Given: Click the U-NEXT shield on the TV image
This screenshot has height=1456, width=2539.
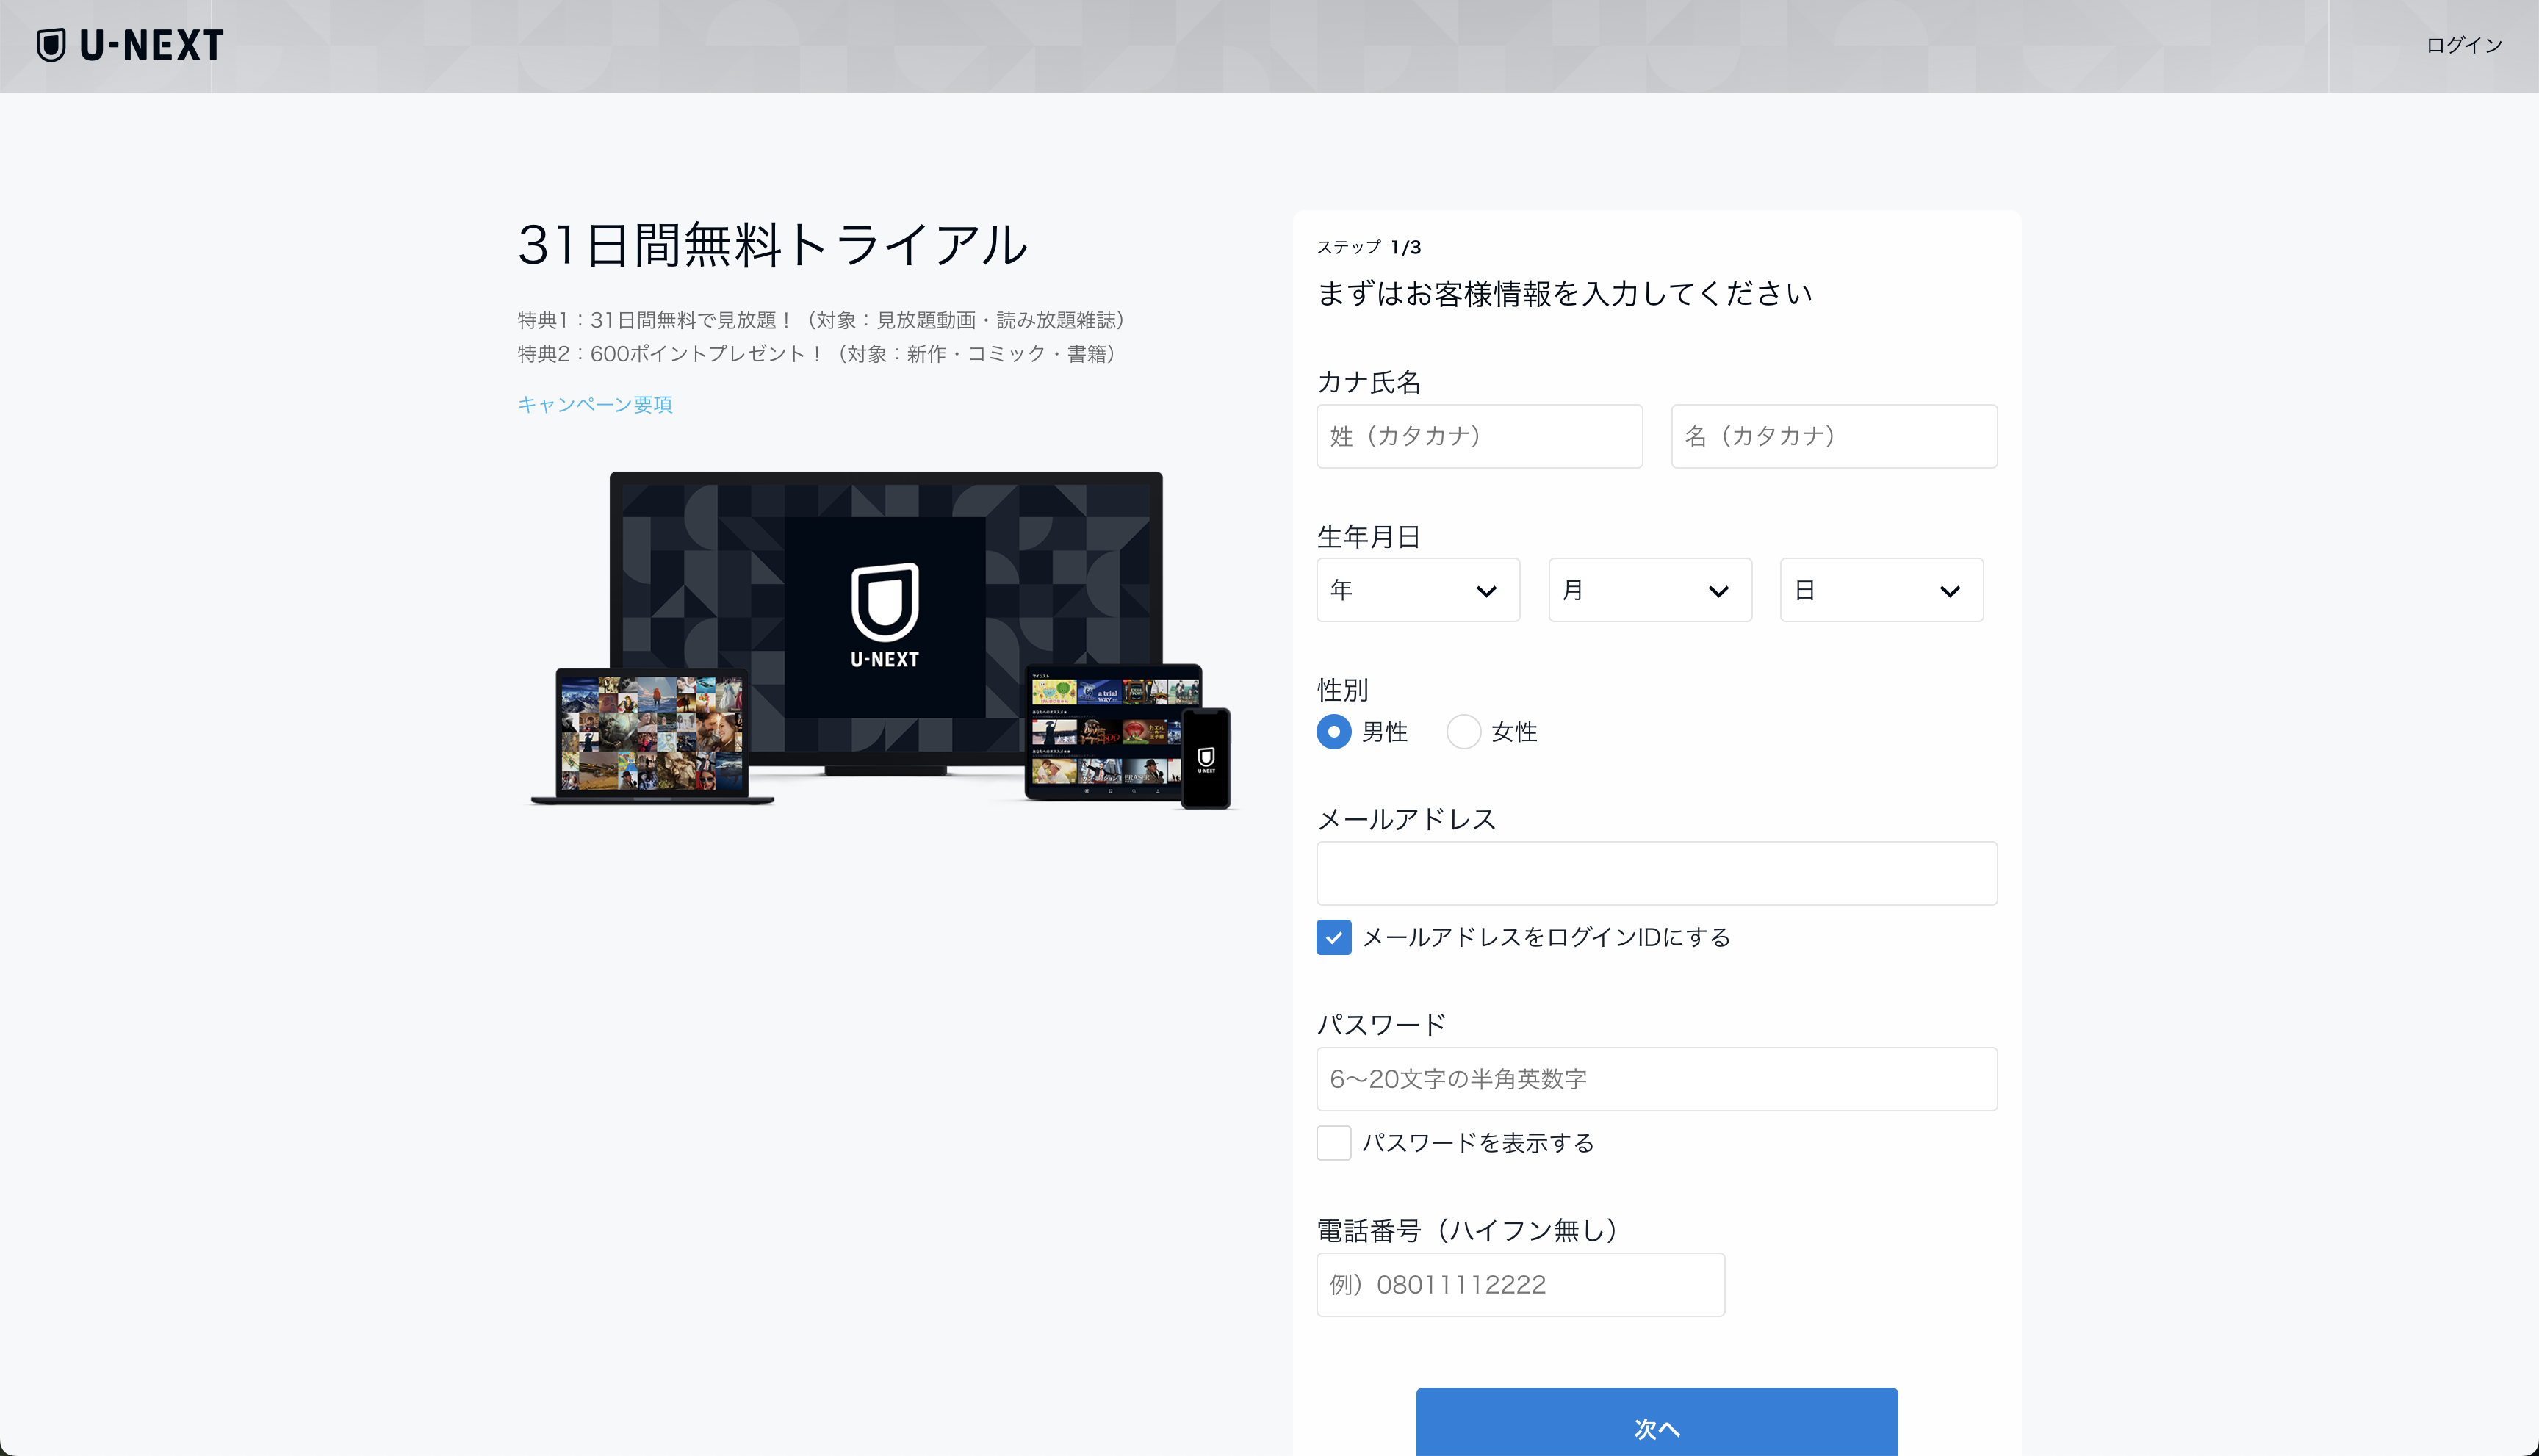Looking at the screenshot, I should 884,602.
